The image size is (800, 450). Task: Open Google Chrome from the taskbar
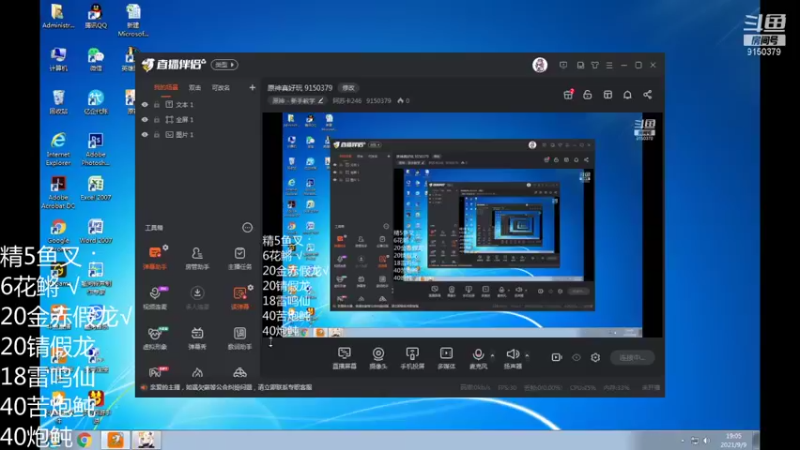[85, 440]
